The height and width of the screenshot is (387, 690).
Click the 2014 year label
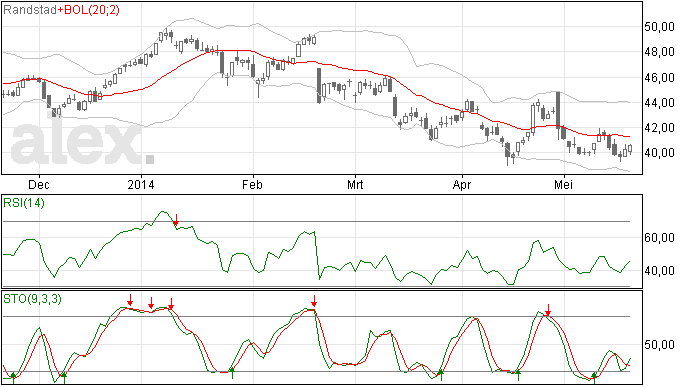pyautogui.click(x=141, y=184)
